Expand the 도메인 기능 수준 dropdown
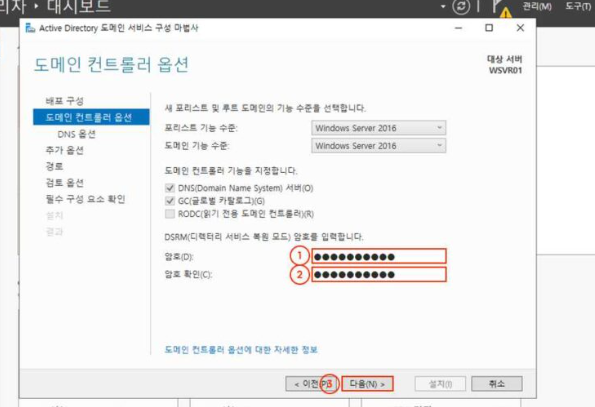Viewport: 595px width, 407px height. 378,146
